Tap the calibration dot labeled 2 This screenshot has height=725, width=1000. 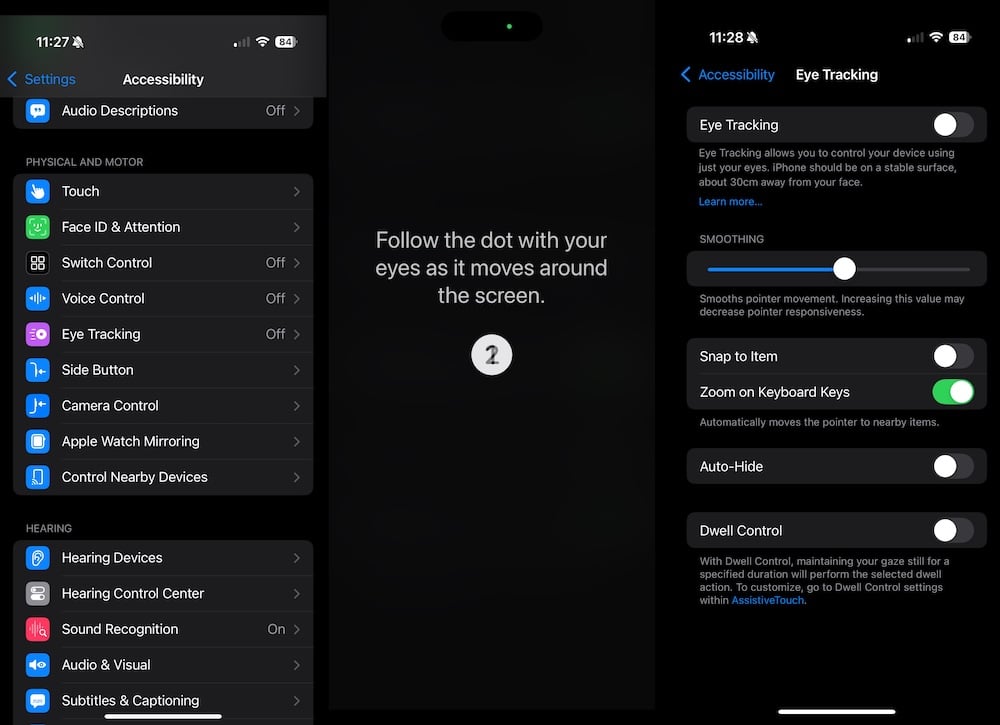click(x=491, y=354)
